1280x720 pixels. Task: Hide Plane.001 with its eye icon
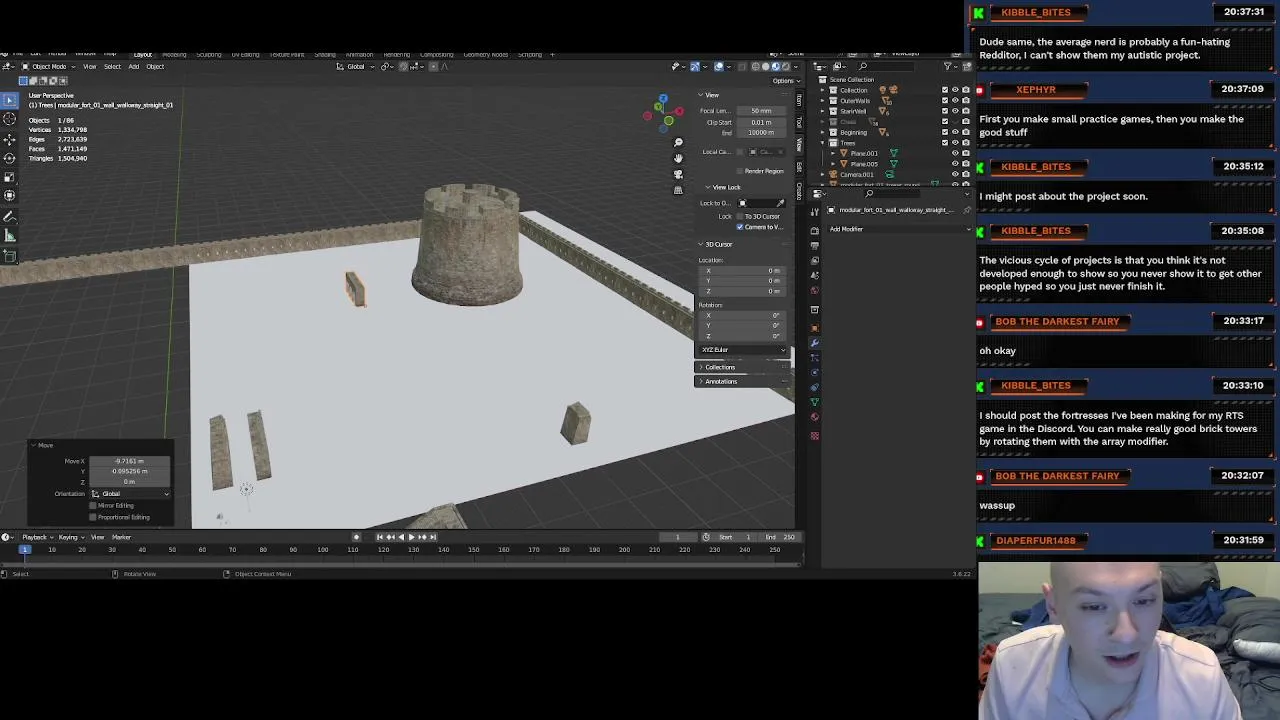click(955, 153)
